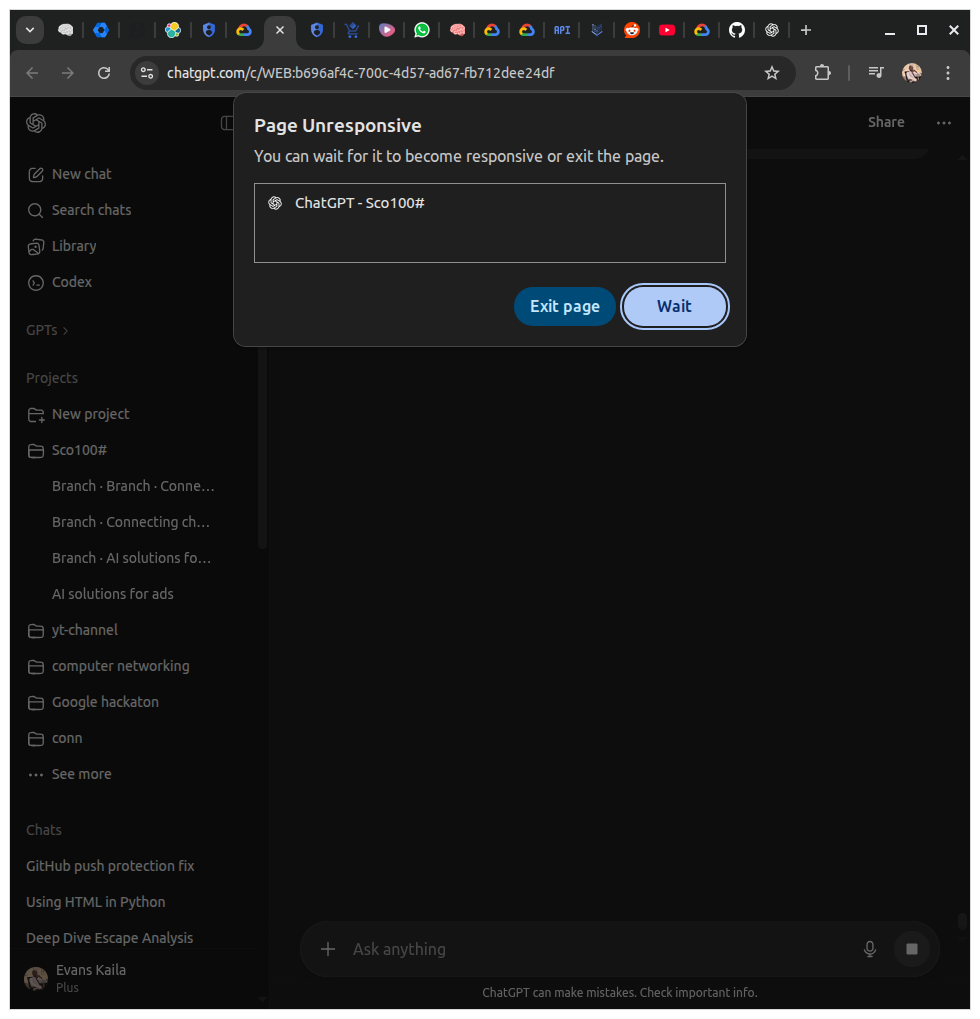Go forward to next page

(68, 73)
